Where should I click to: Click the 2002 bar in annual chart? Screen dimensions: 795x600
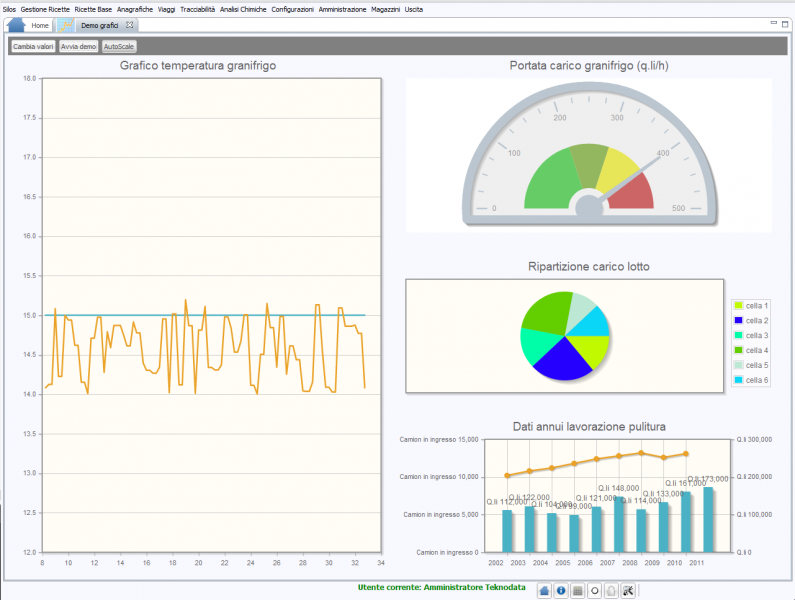click(x=507, y=531)
